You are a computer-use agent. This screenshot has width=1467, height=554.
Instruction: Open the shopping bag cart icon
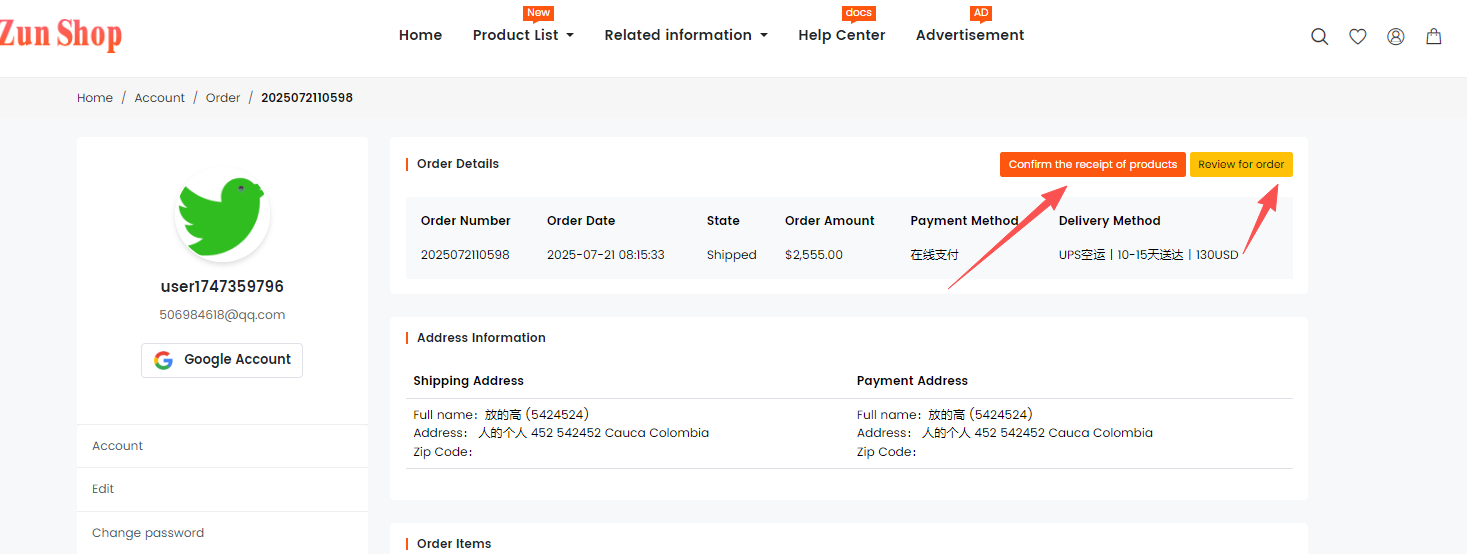tap(1433, 36)
